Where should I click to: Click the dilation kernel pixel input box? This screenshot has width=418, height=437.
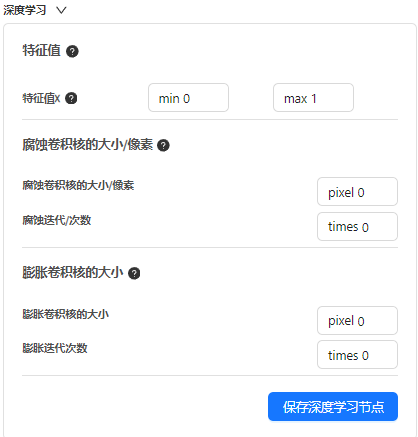pos(357,321)
